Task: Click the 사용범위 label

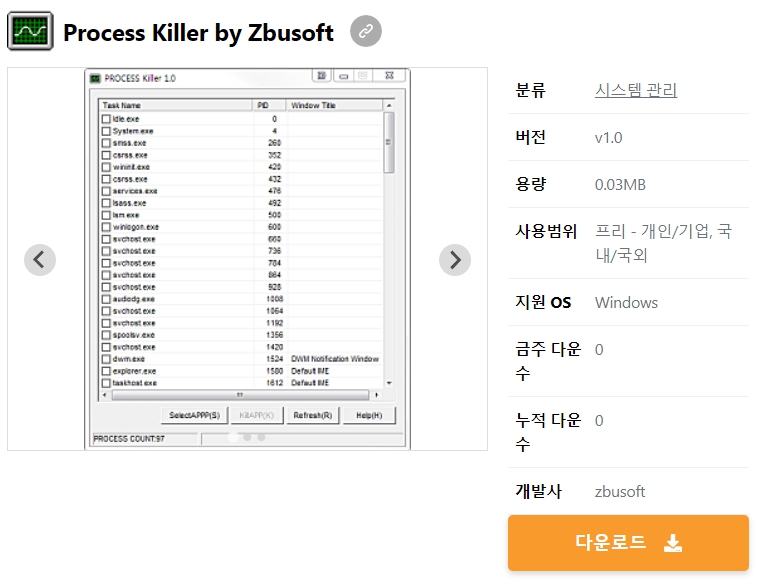Action: click(546, 232)
